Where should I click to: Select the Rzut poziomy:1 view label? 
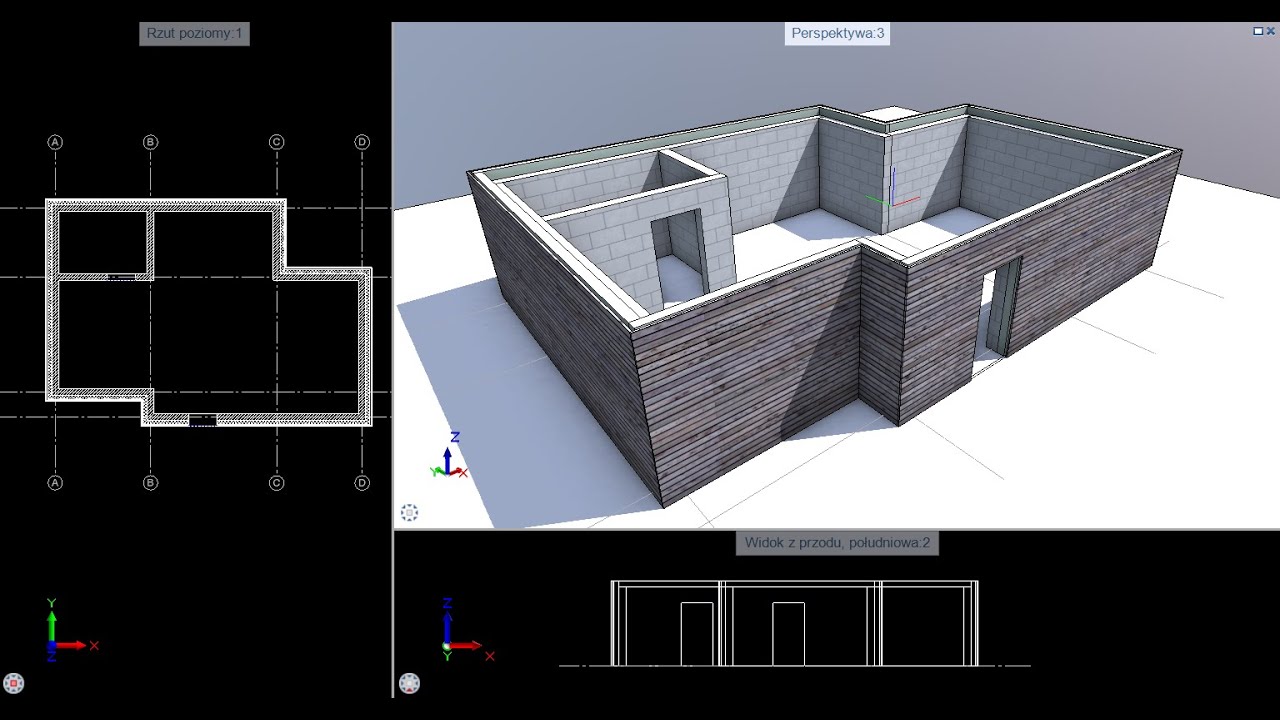click(x=194, y=33)
